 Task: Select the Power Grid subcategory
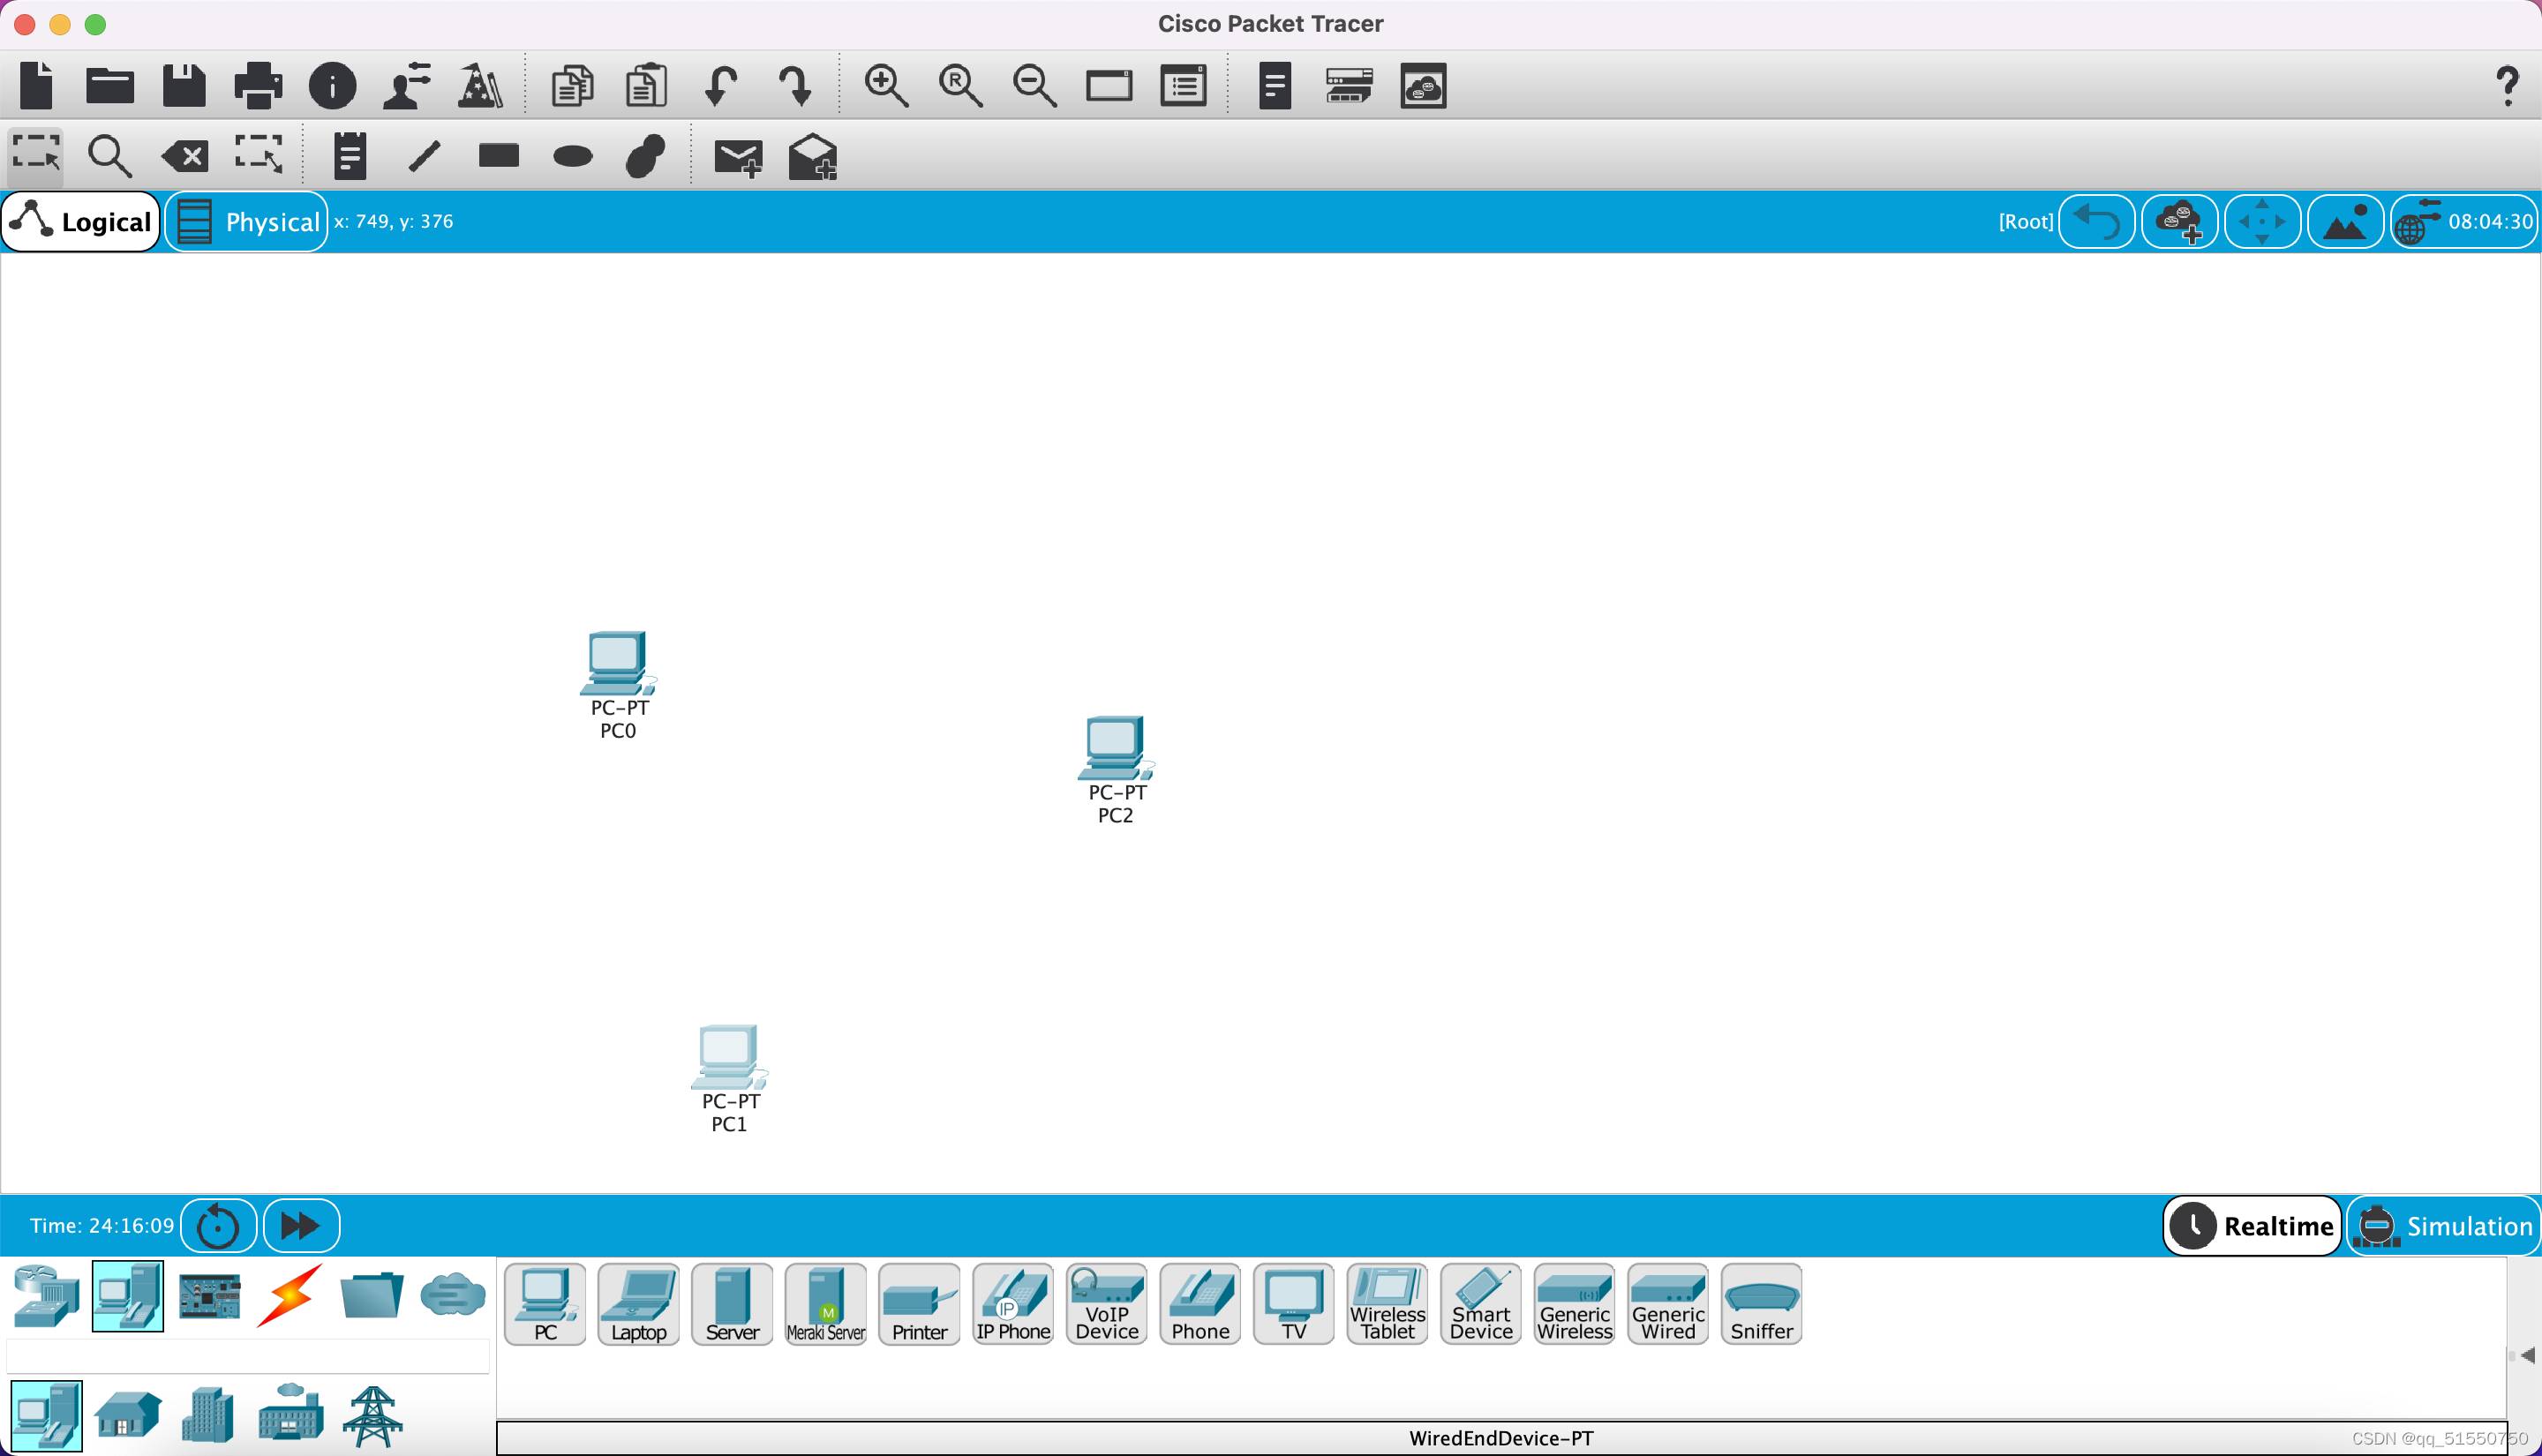tap(372, 1416)
